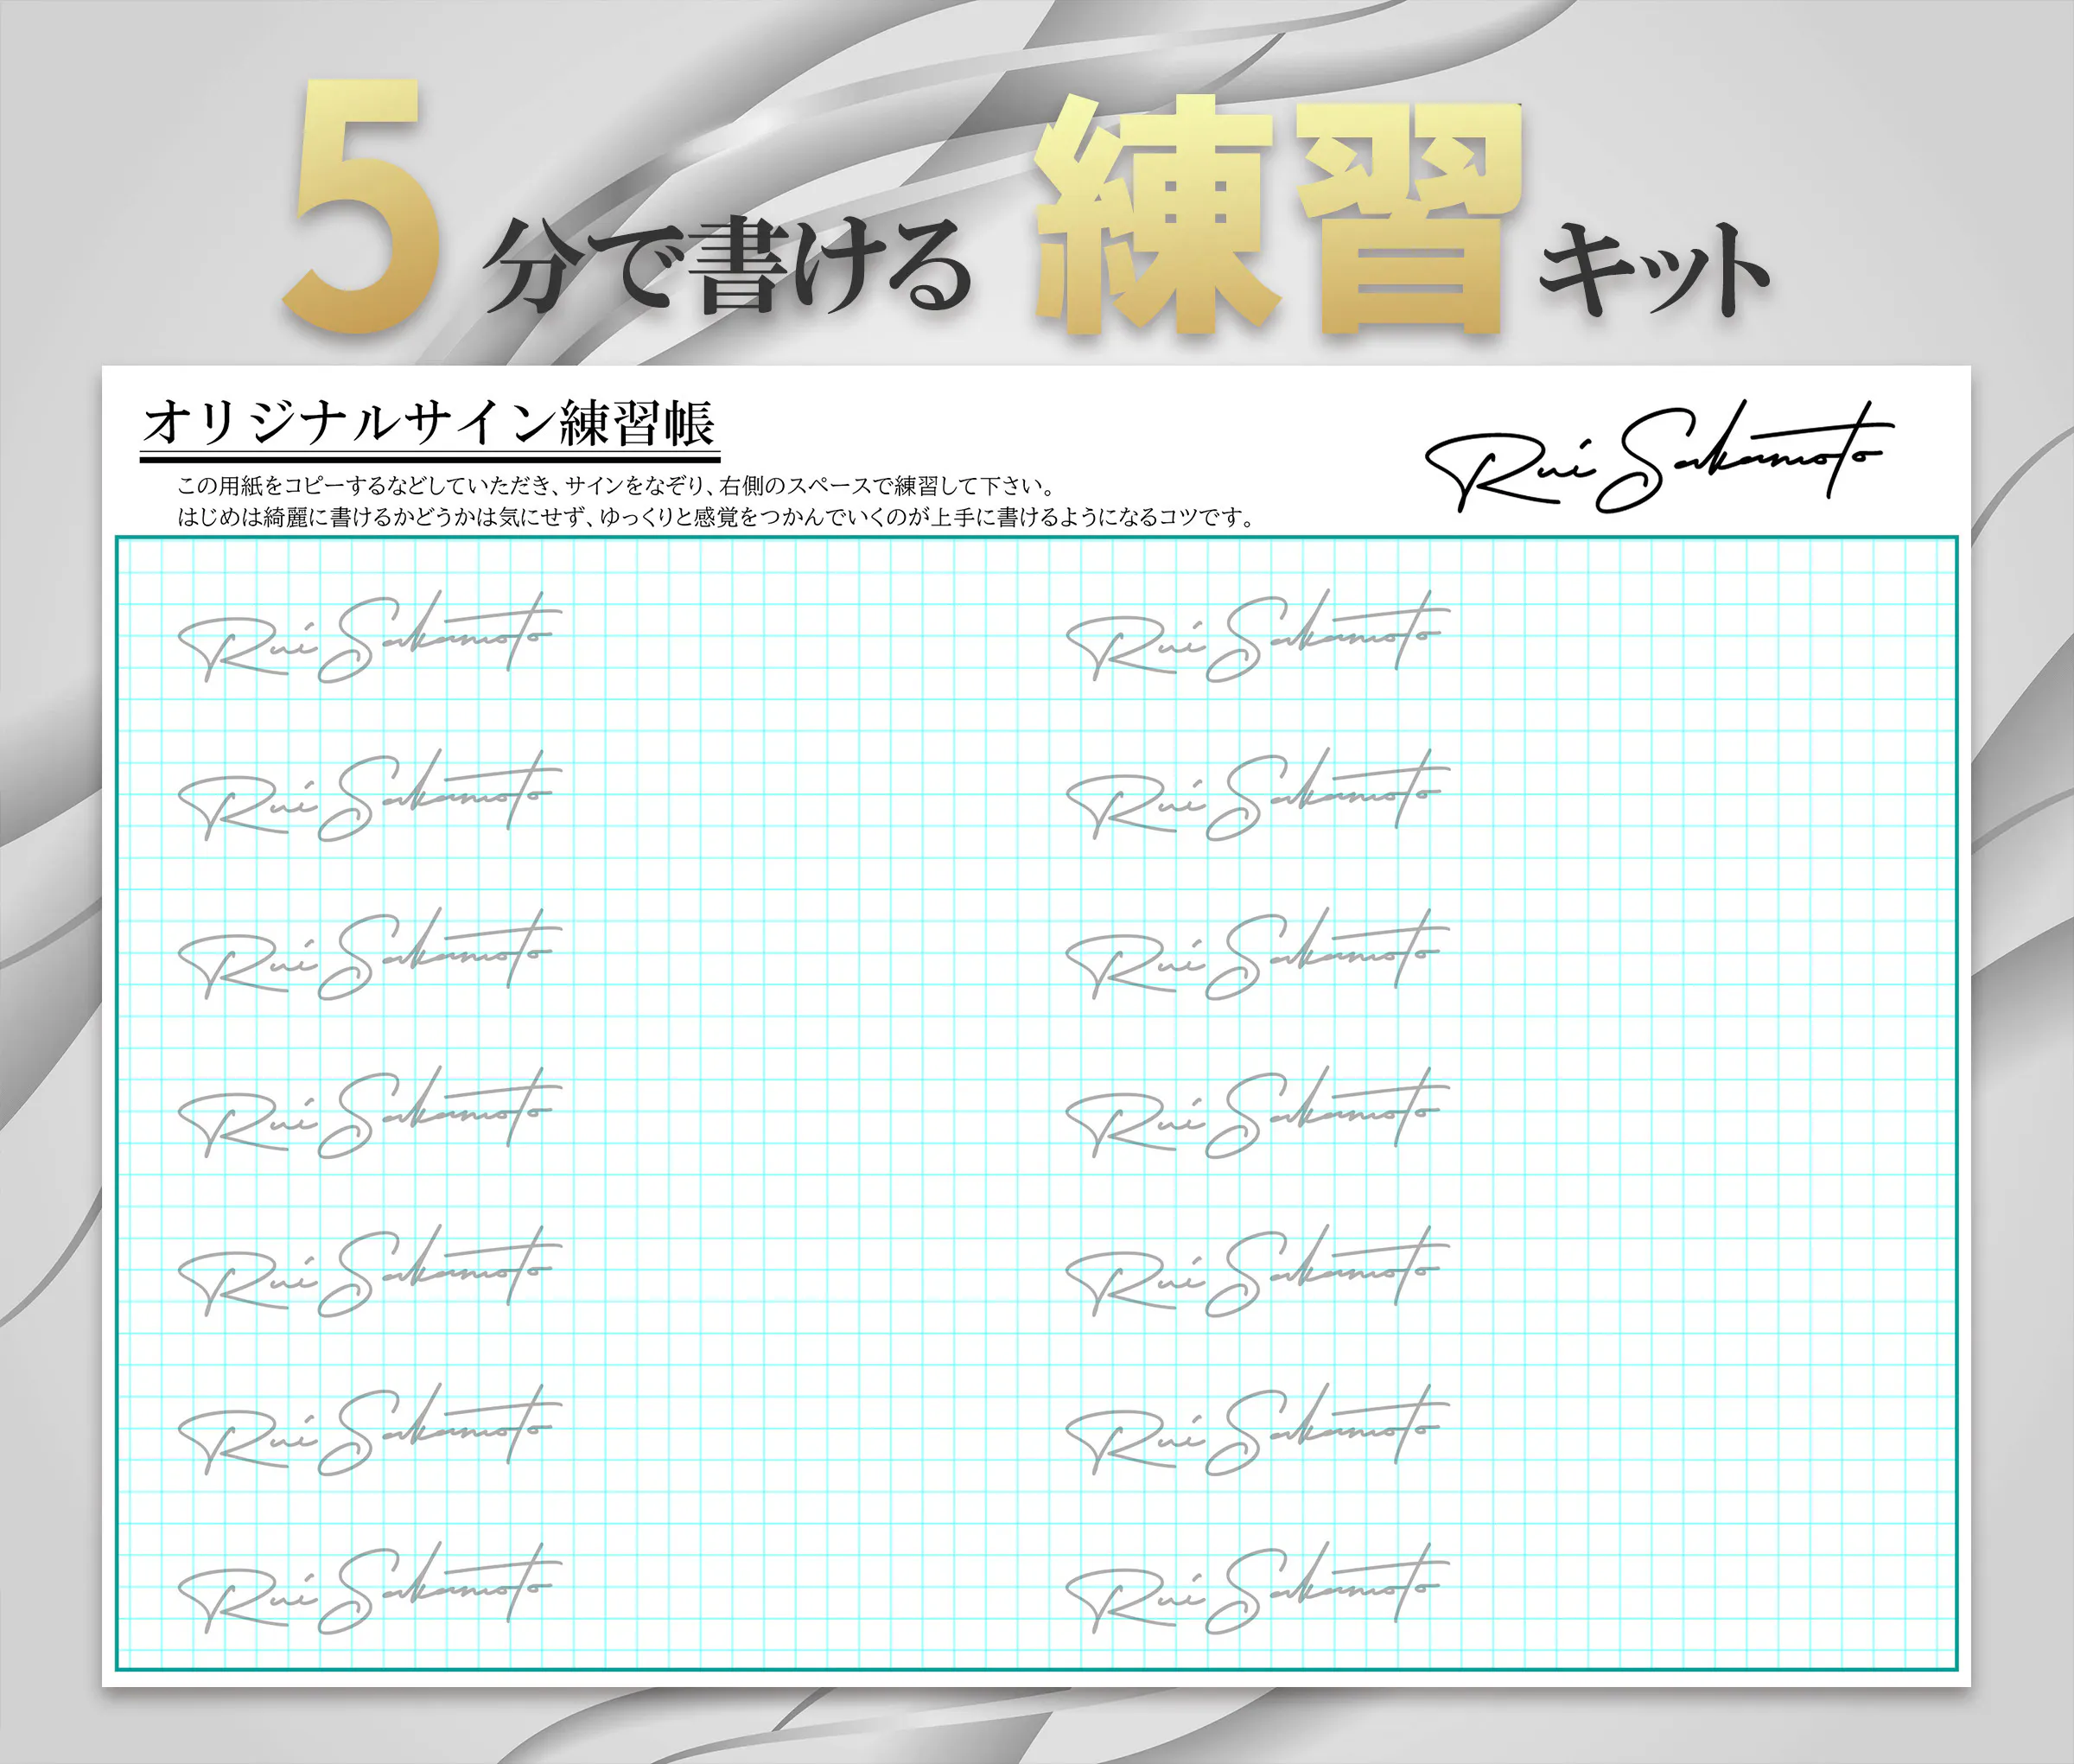Image resolution: width=2074 pixels, height=1764 pixels.
Task: Click the instruction line starting はじめは綺麗に
Action: 715,517
